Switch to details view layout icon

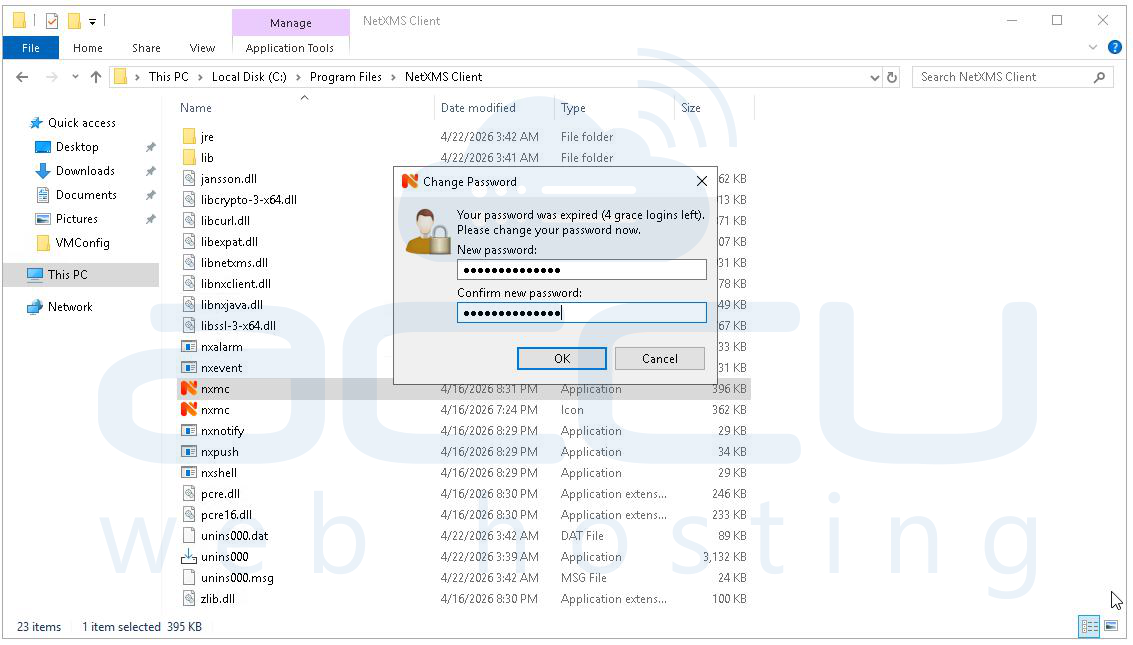1089,626
